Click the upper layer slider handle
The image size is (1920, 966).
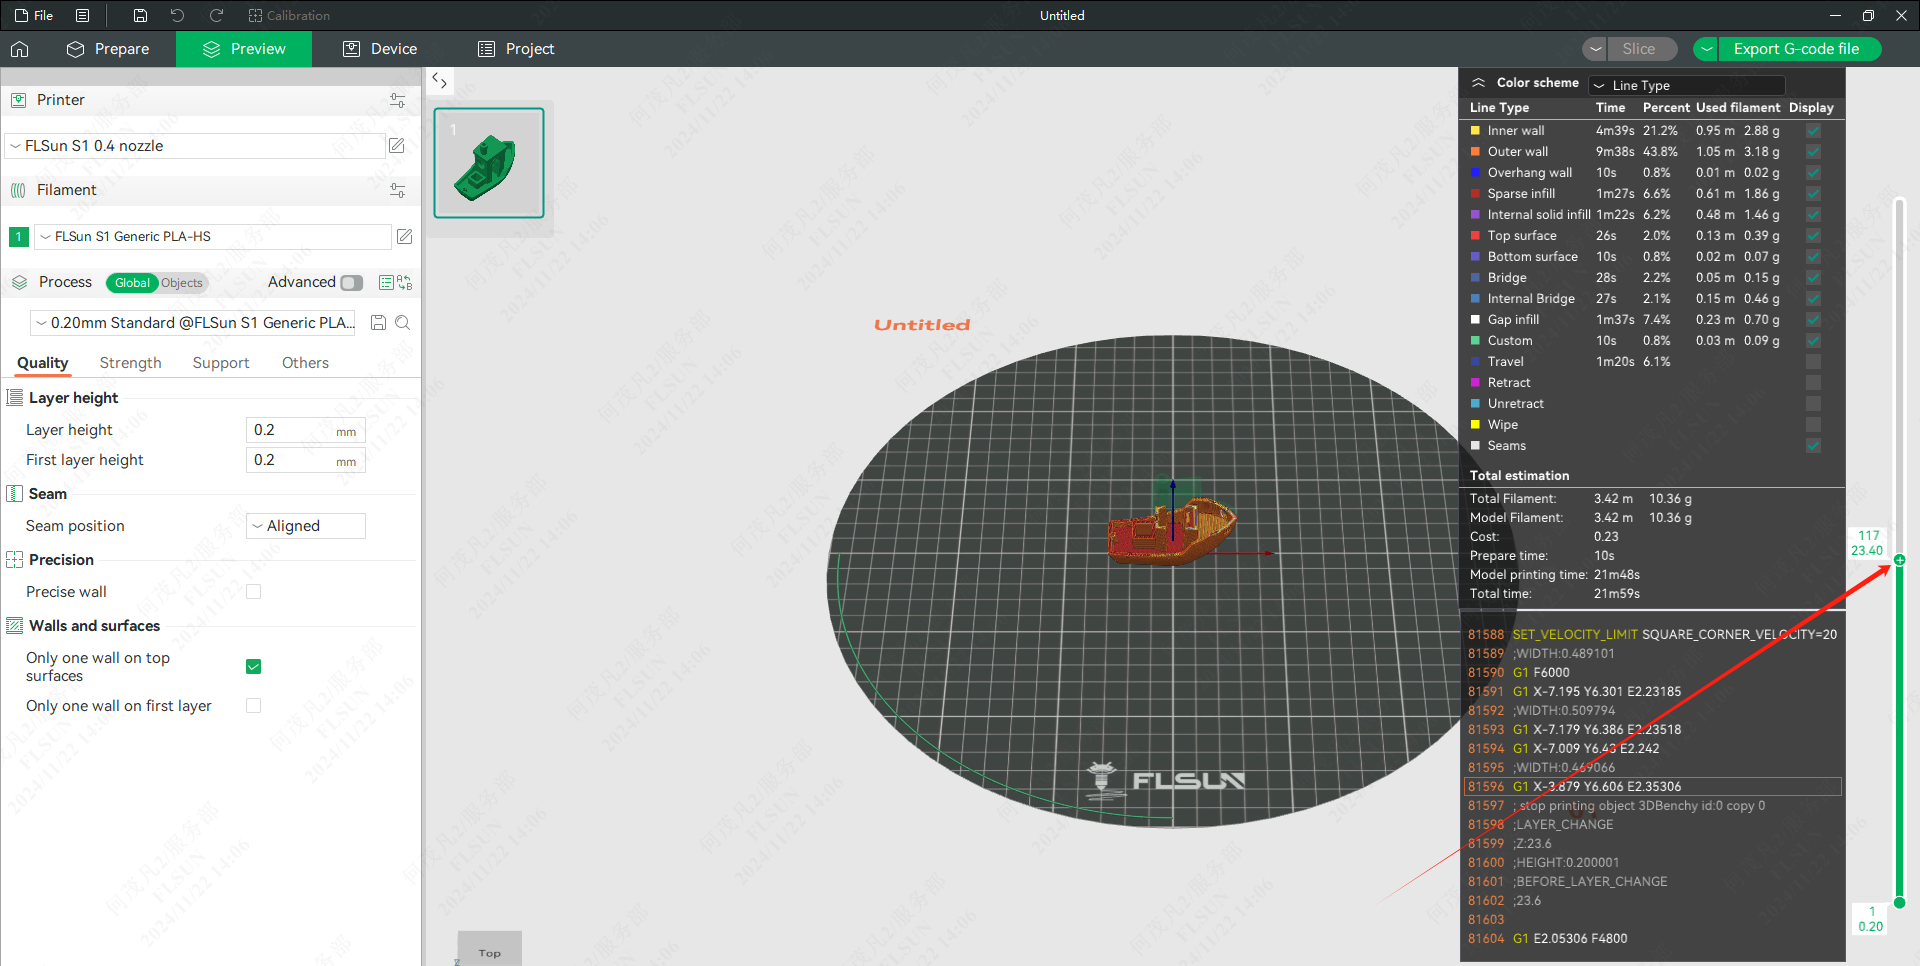(x=1899, y=560)
